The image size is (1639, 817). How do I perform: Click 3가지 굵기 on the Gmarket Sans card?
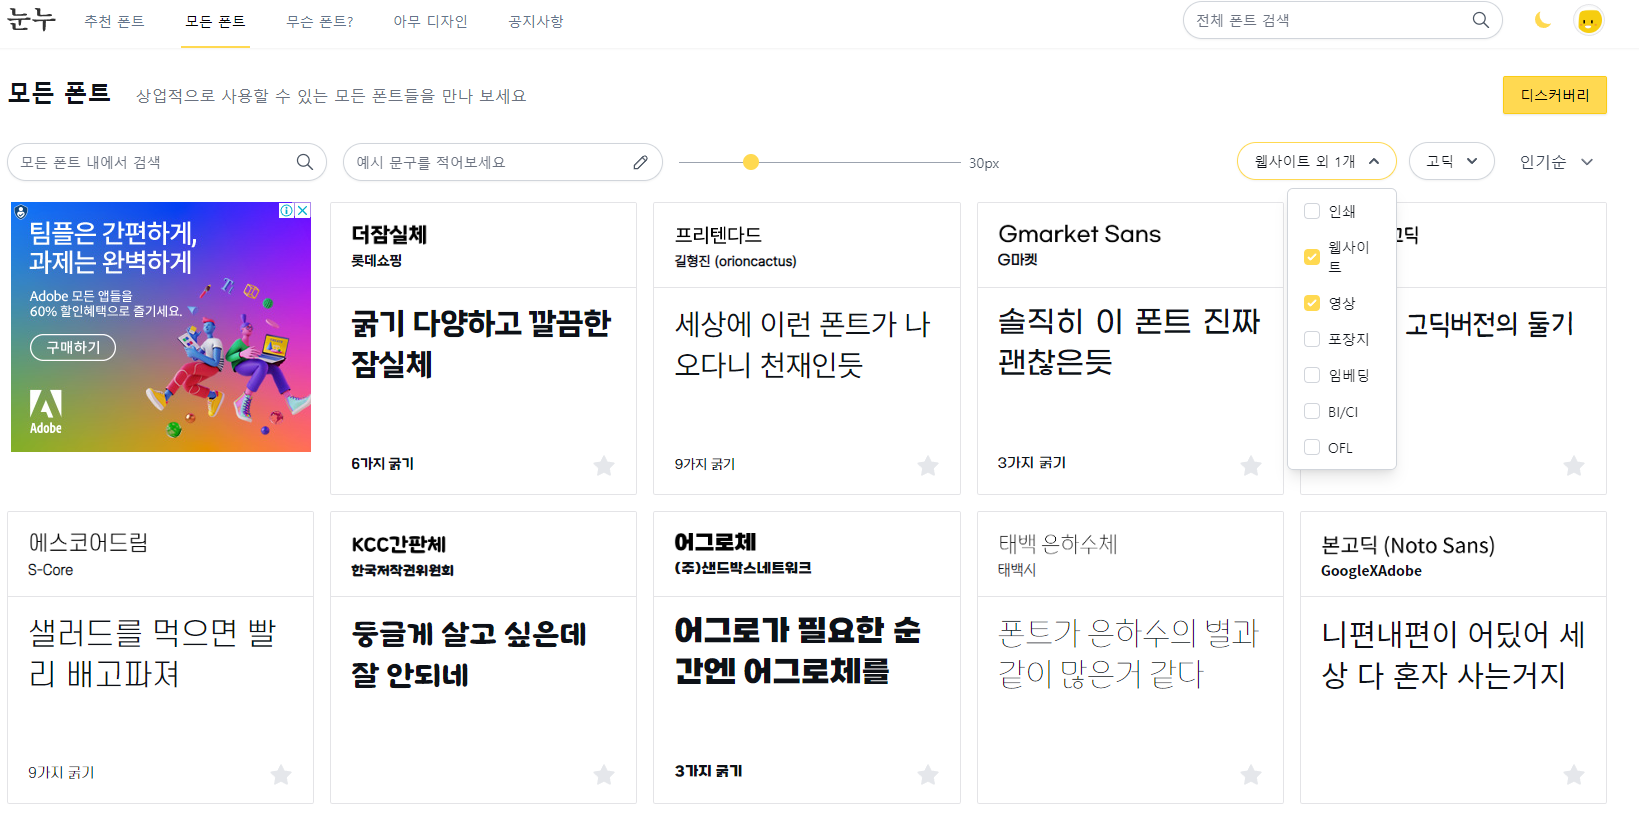pos(1031,463)
